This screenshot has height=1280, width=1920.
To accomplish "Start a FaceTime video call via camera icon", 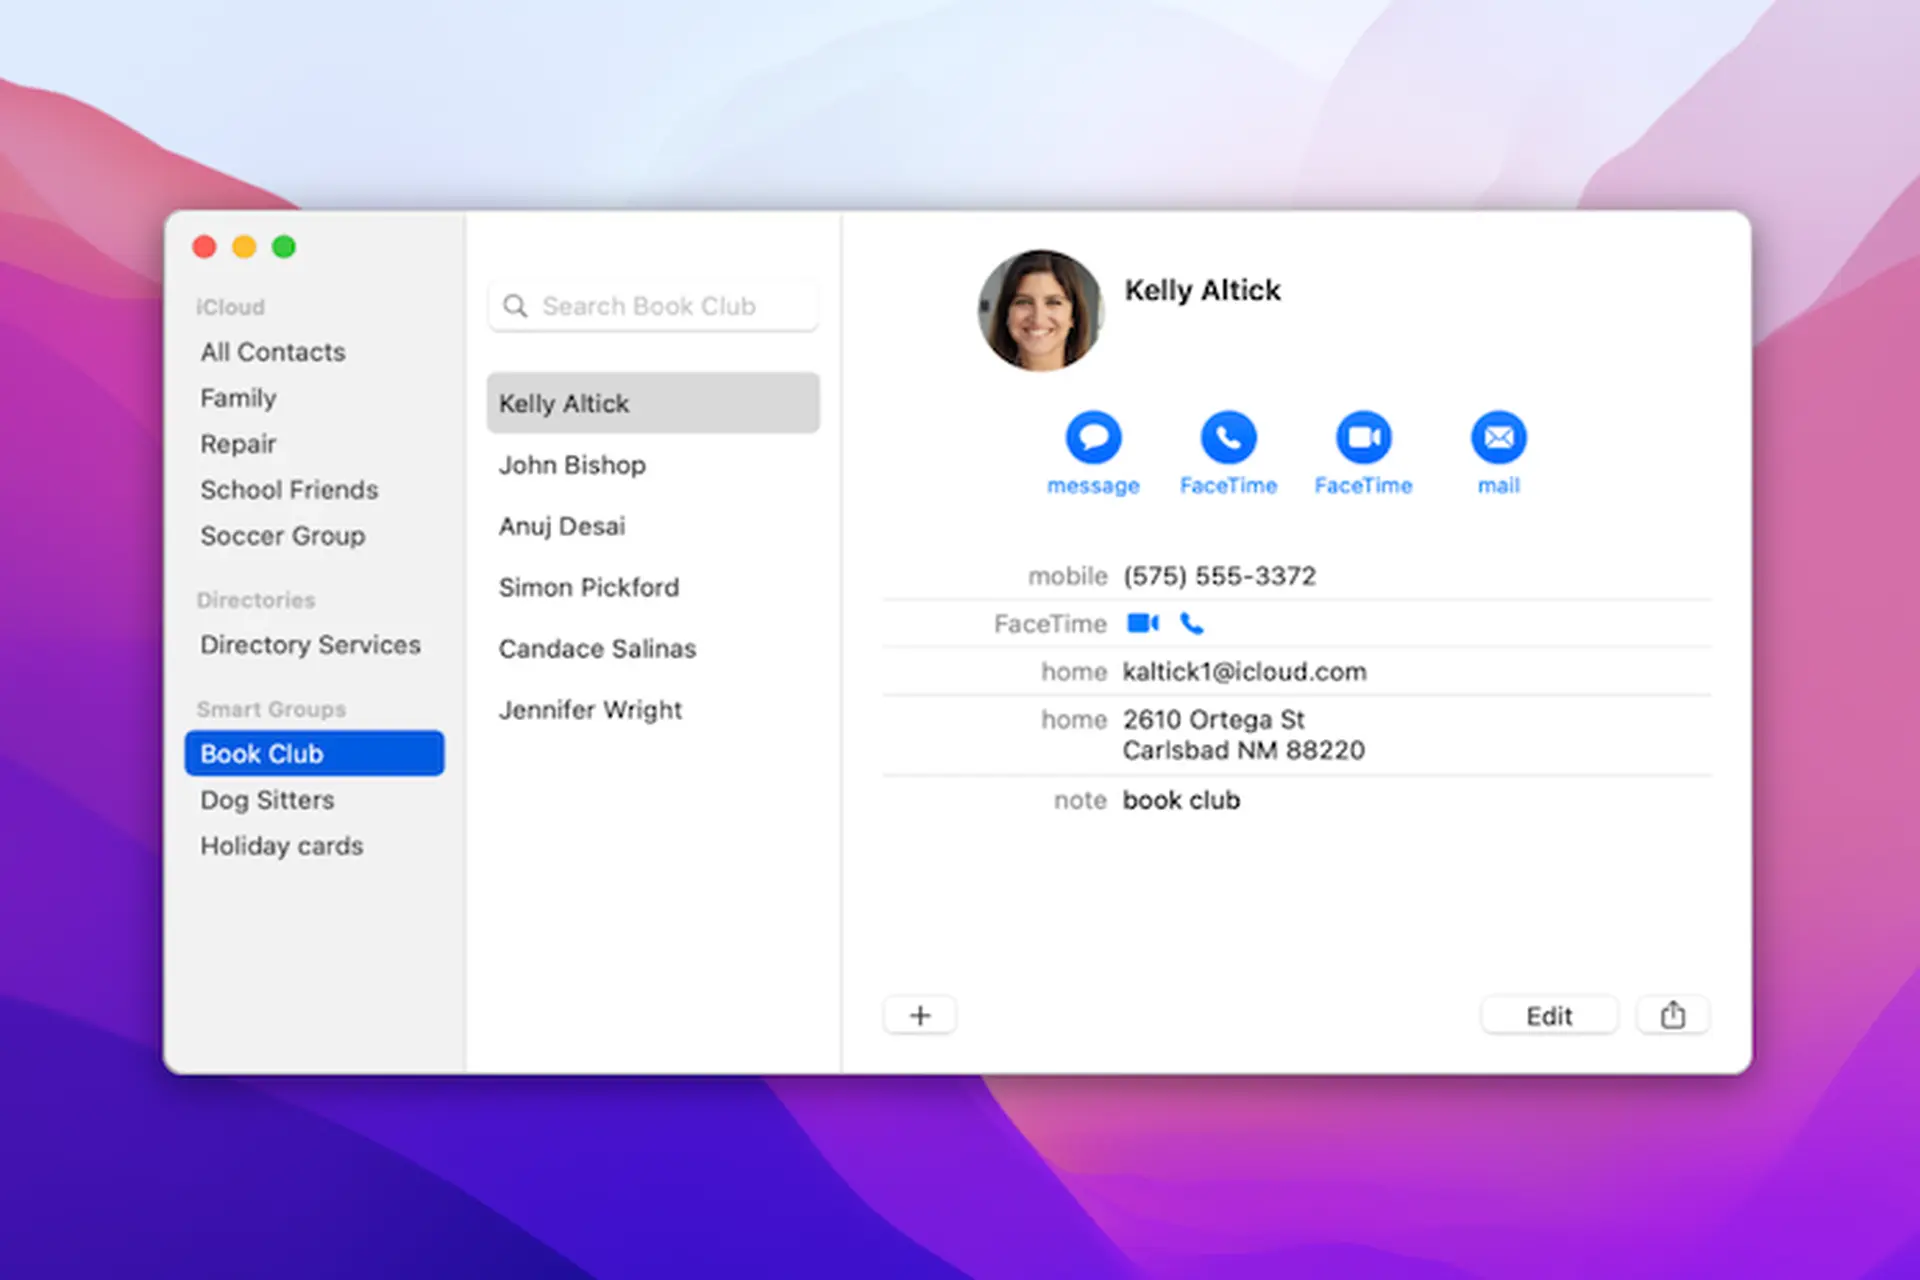I will point(1364,437).
